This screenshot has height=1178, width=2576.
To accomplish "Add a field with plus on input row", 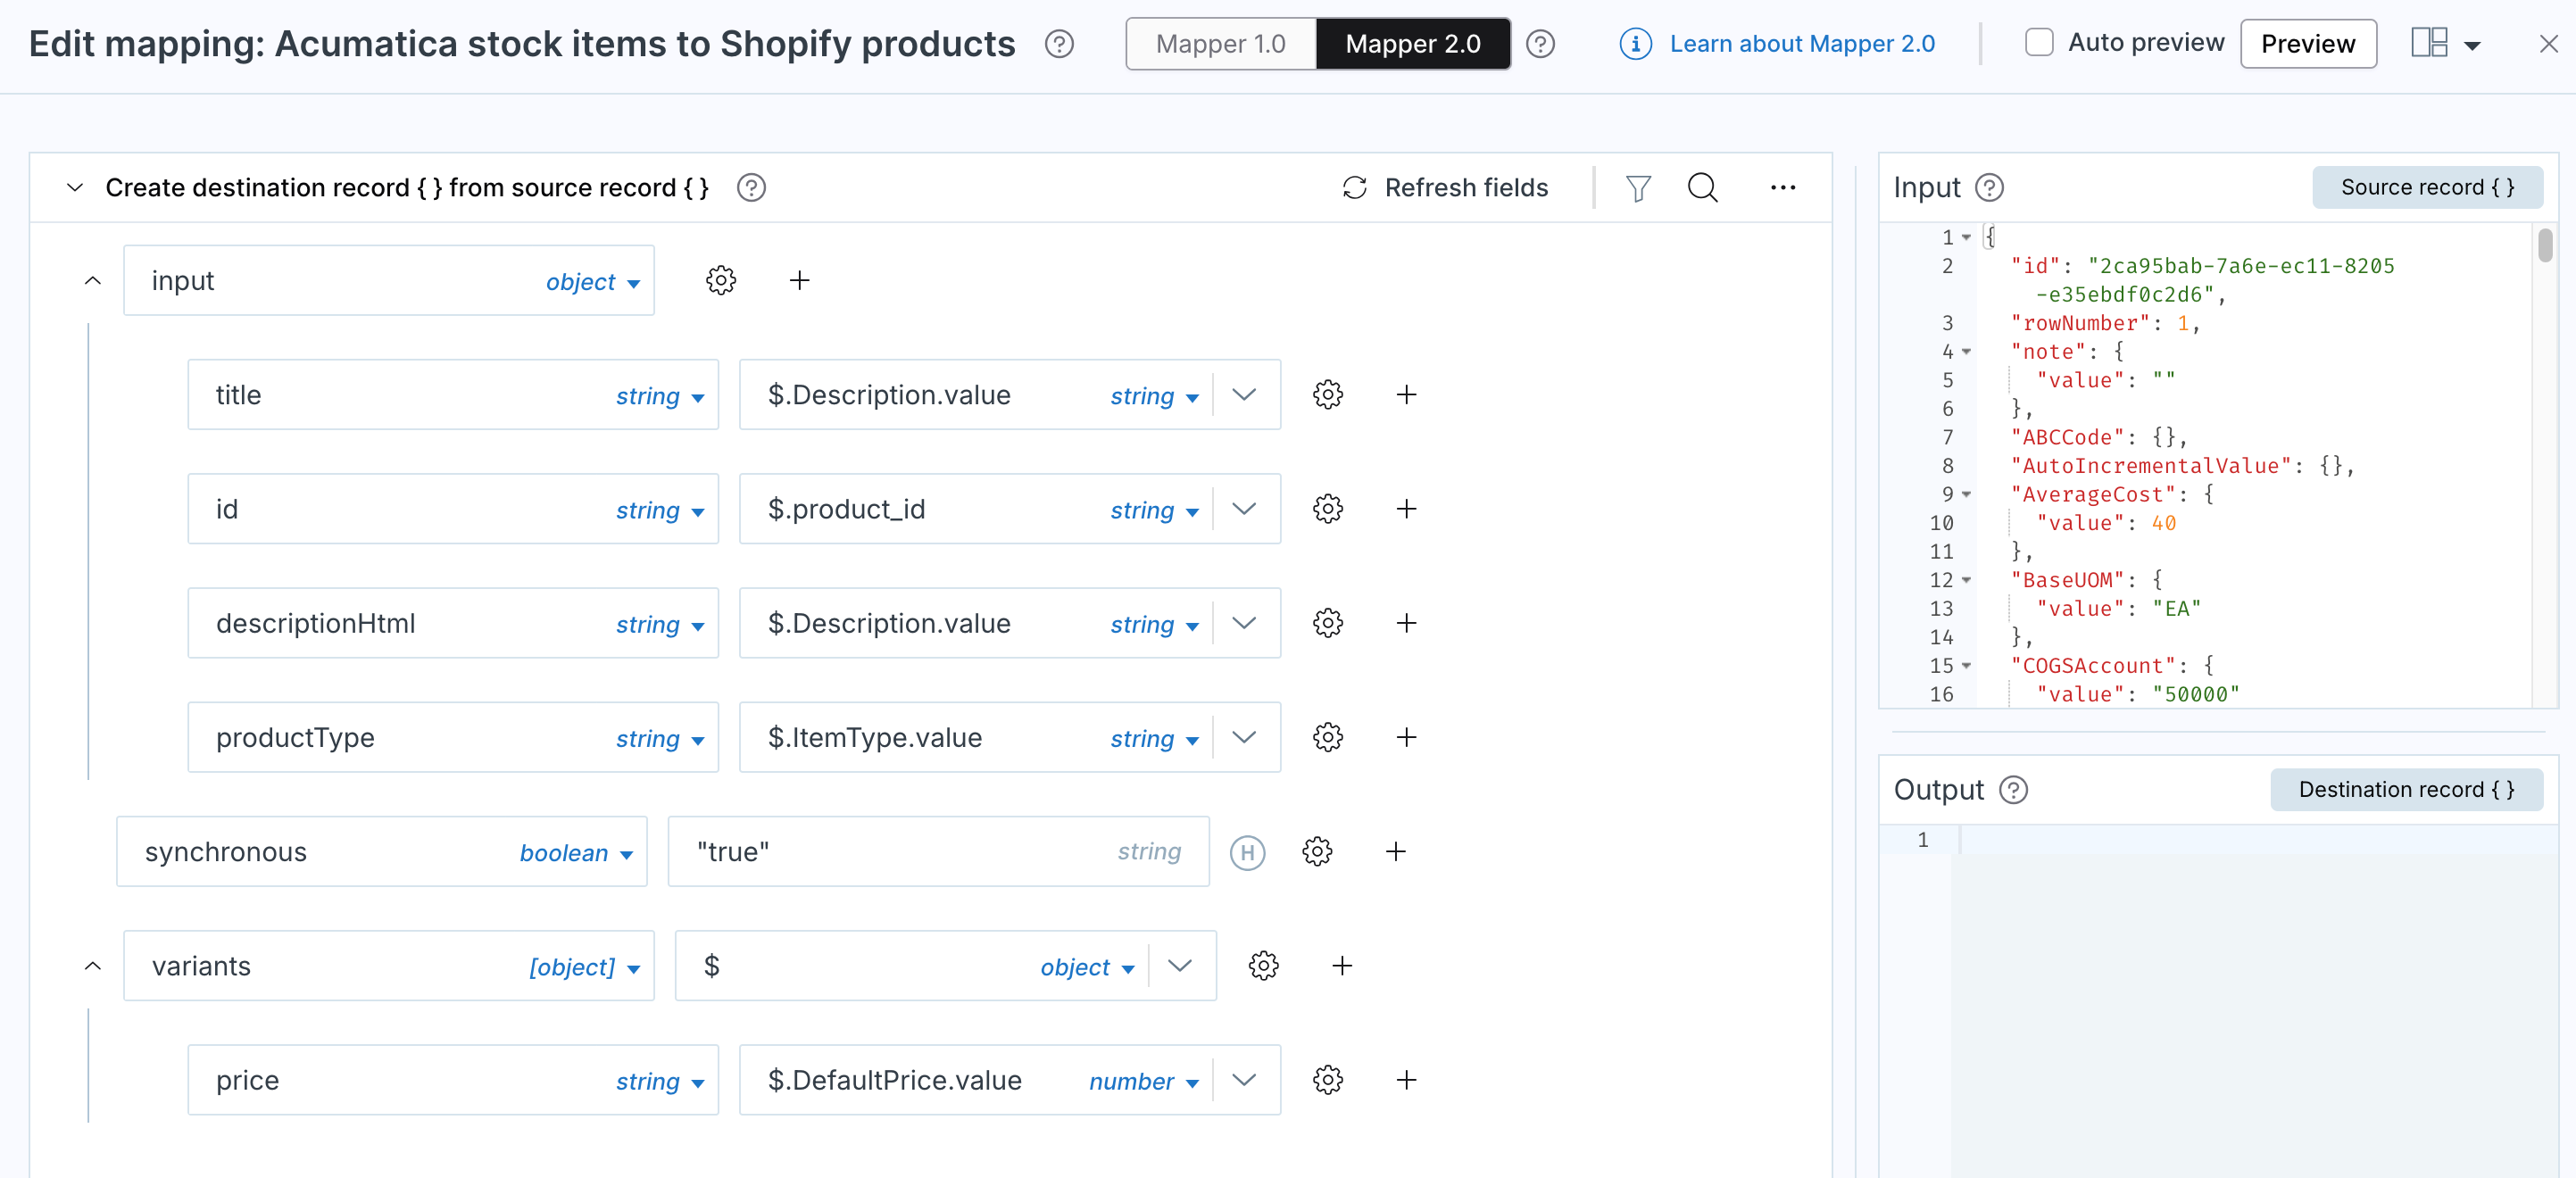I will tap(799, 281).
